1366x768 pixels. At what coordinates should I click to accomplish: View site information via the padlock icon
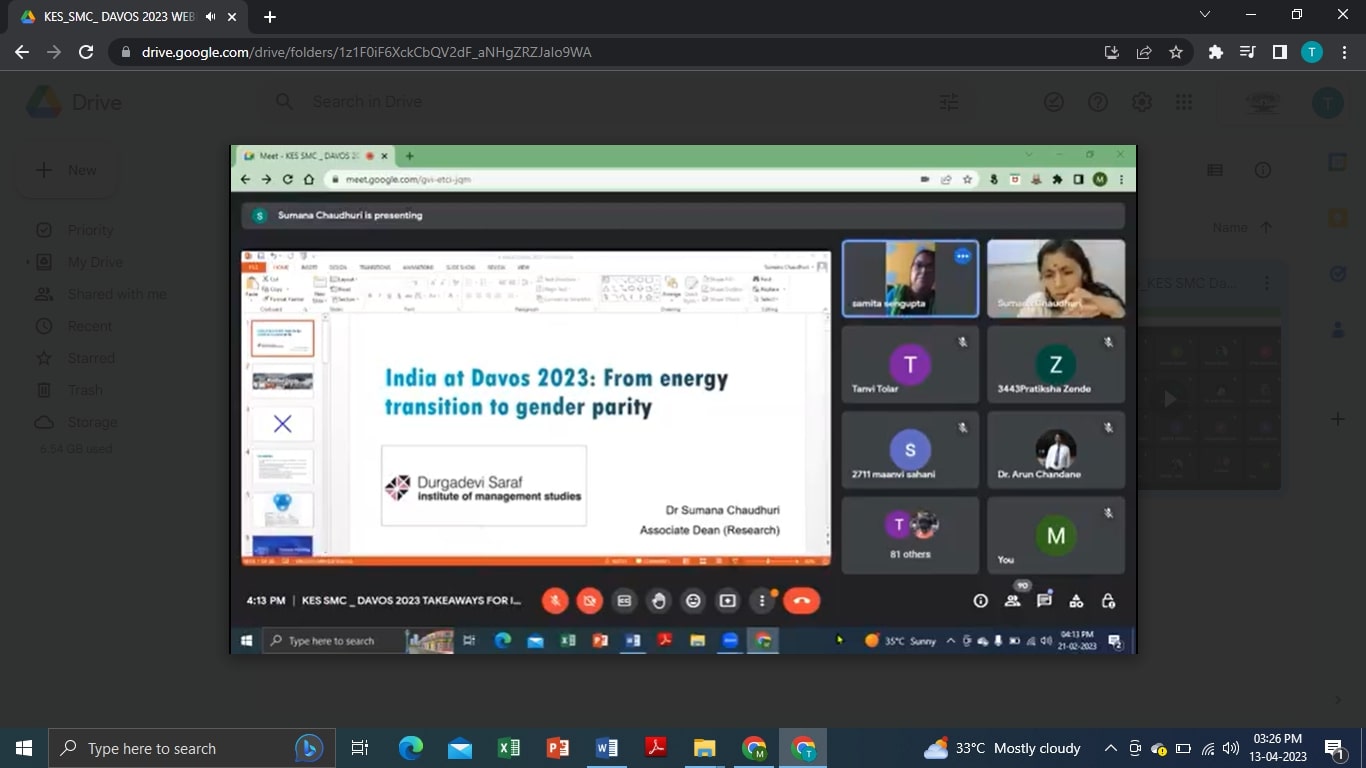(125, 52)
